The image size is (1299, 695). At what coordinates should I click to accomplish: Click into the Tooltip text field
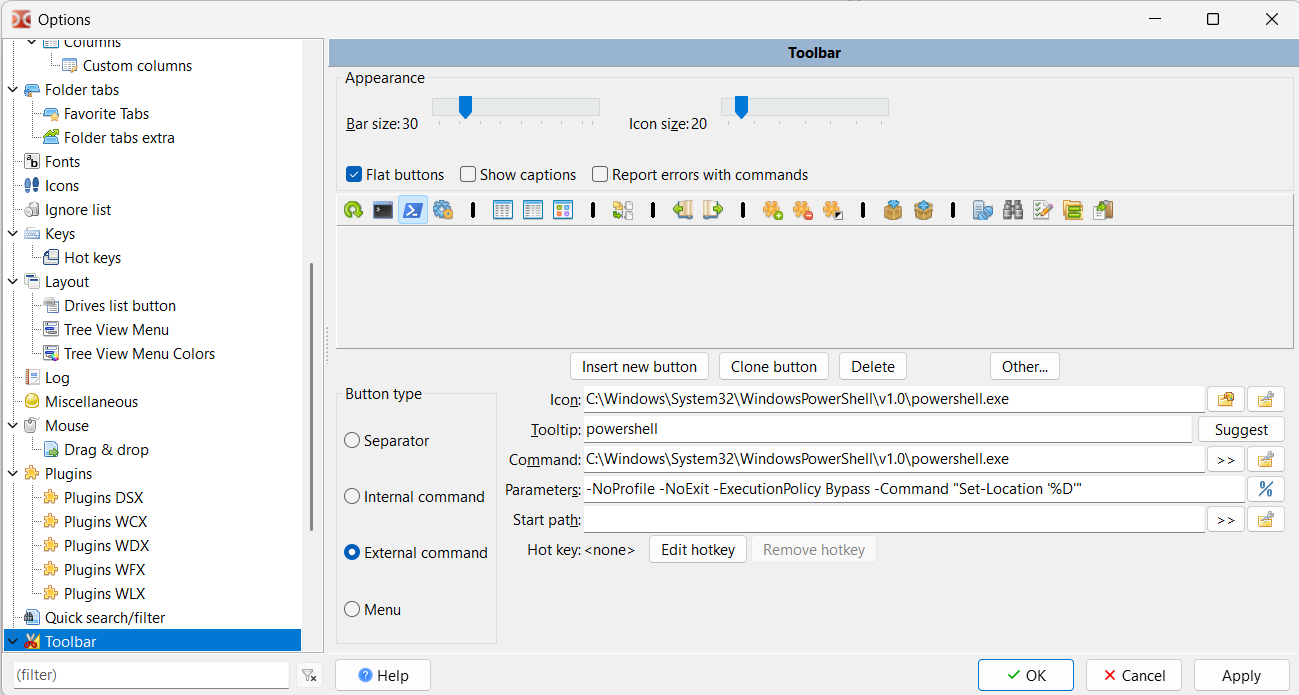click(888, 430)
